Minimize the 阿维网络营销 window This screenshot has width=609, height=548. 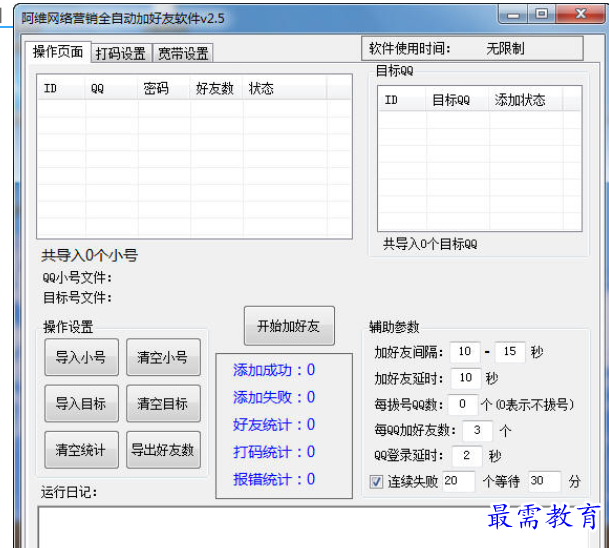click(x=513, y=15)
